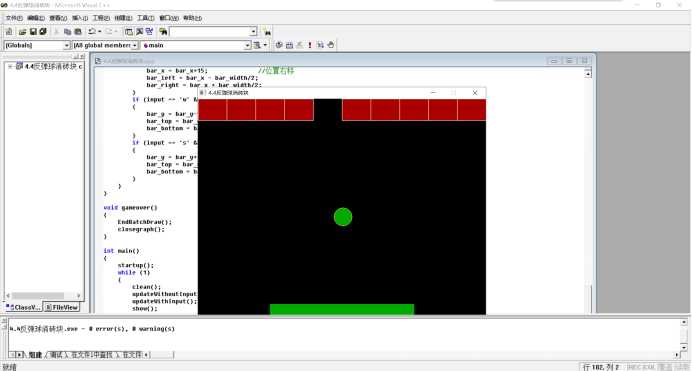Click the Open file toolbar icon

(x=23, y=32)
